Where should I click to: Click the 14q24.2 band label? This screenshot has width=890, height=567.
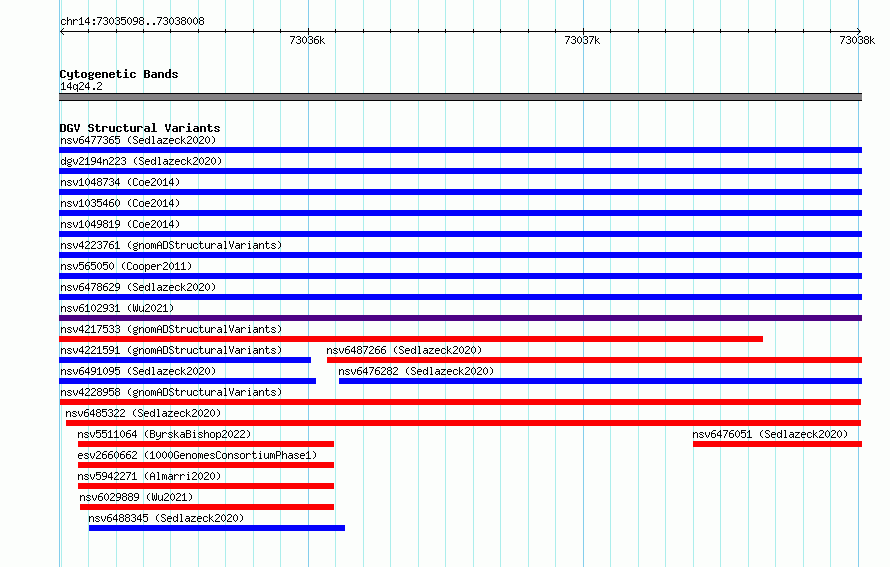81,86
